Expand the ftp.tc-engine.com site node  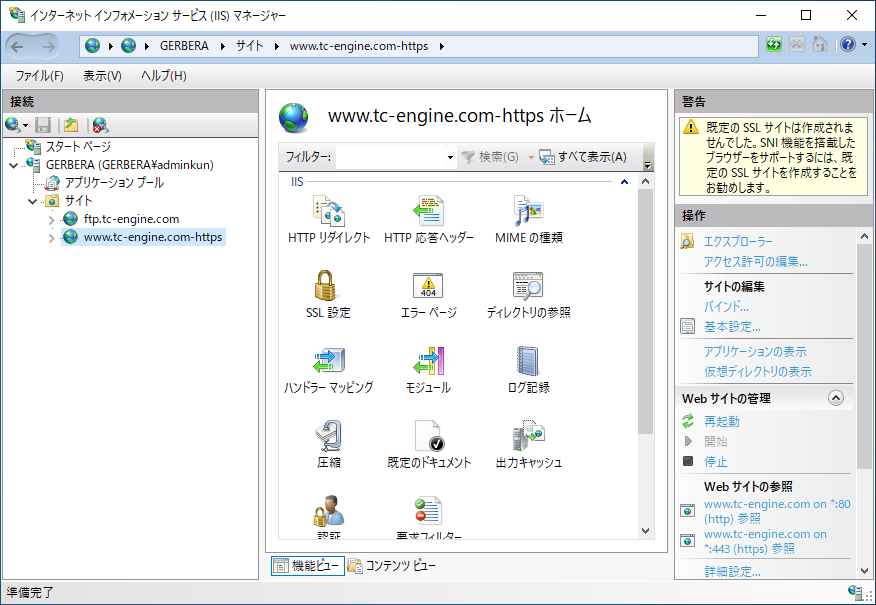point(51,220)
